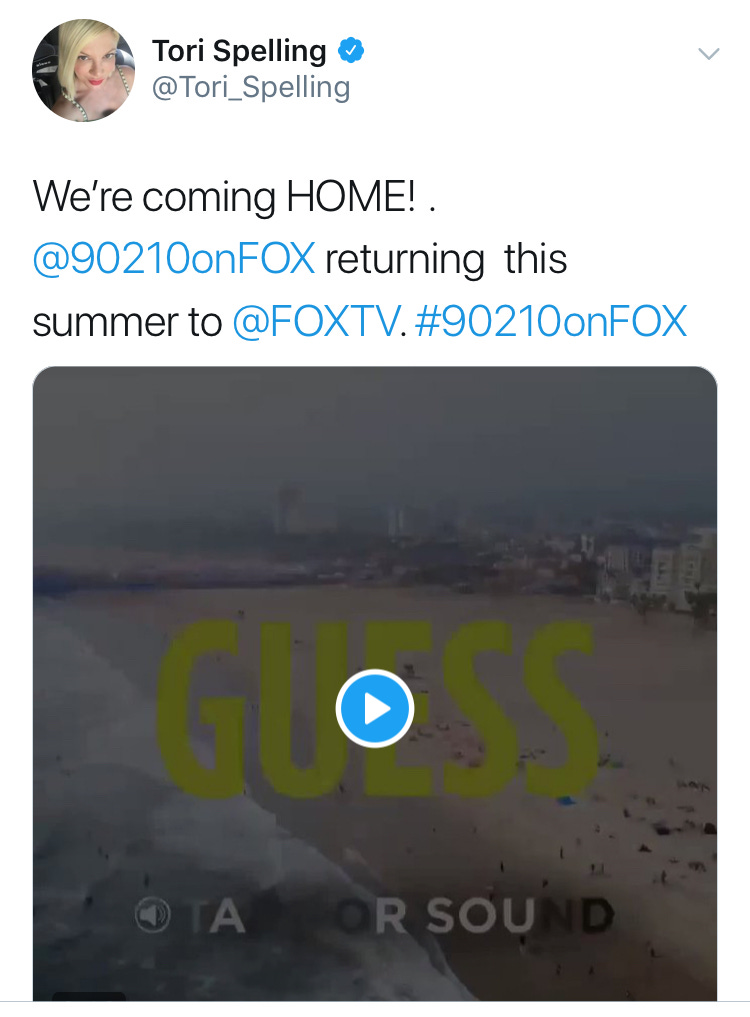Click the dark label at video's bottom-left
The width and height of the screenshot is (750, 1017).
coord(89,996)
